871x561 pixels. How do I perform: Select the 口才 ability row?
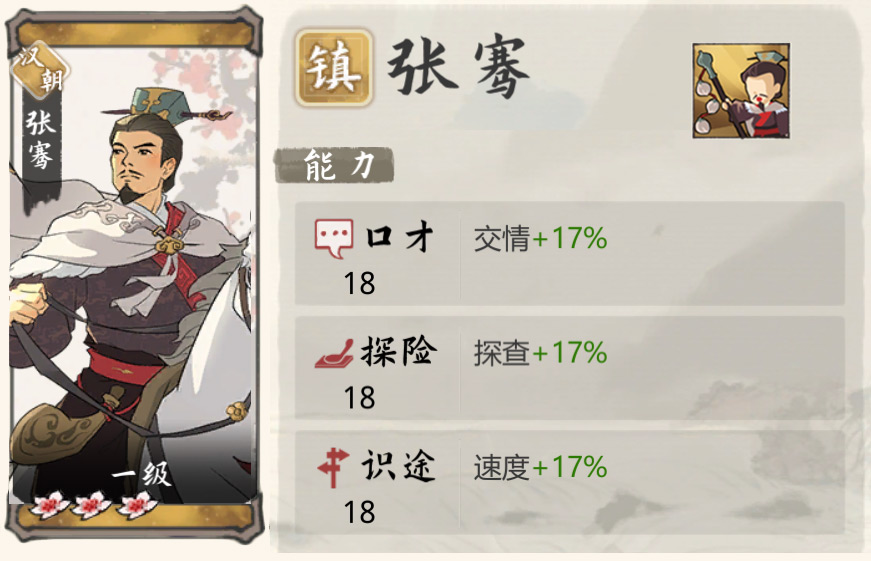point(569,253)
